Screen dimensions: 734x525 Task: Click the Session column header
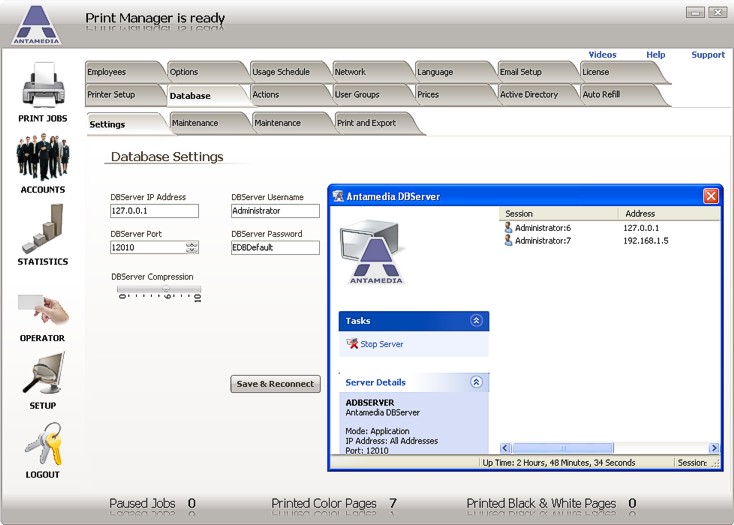point(559,213)
